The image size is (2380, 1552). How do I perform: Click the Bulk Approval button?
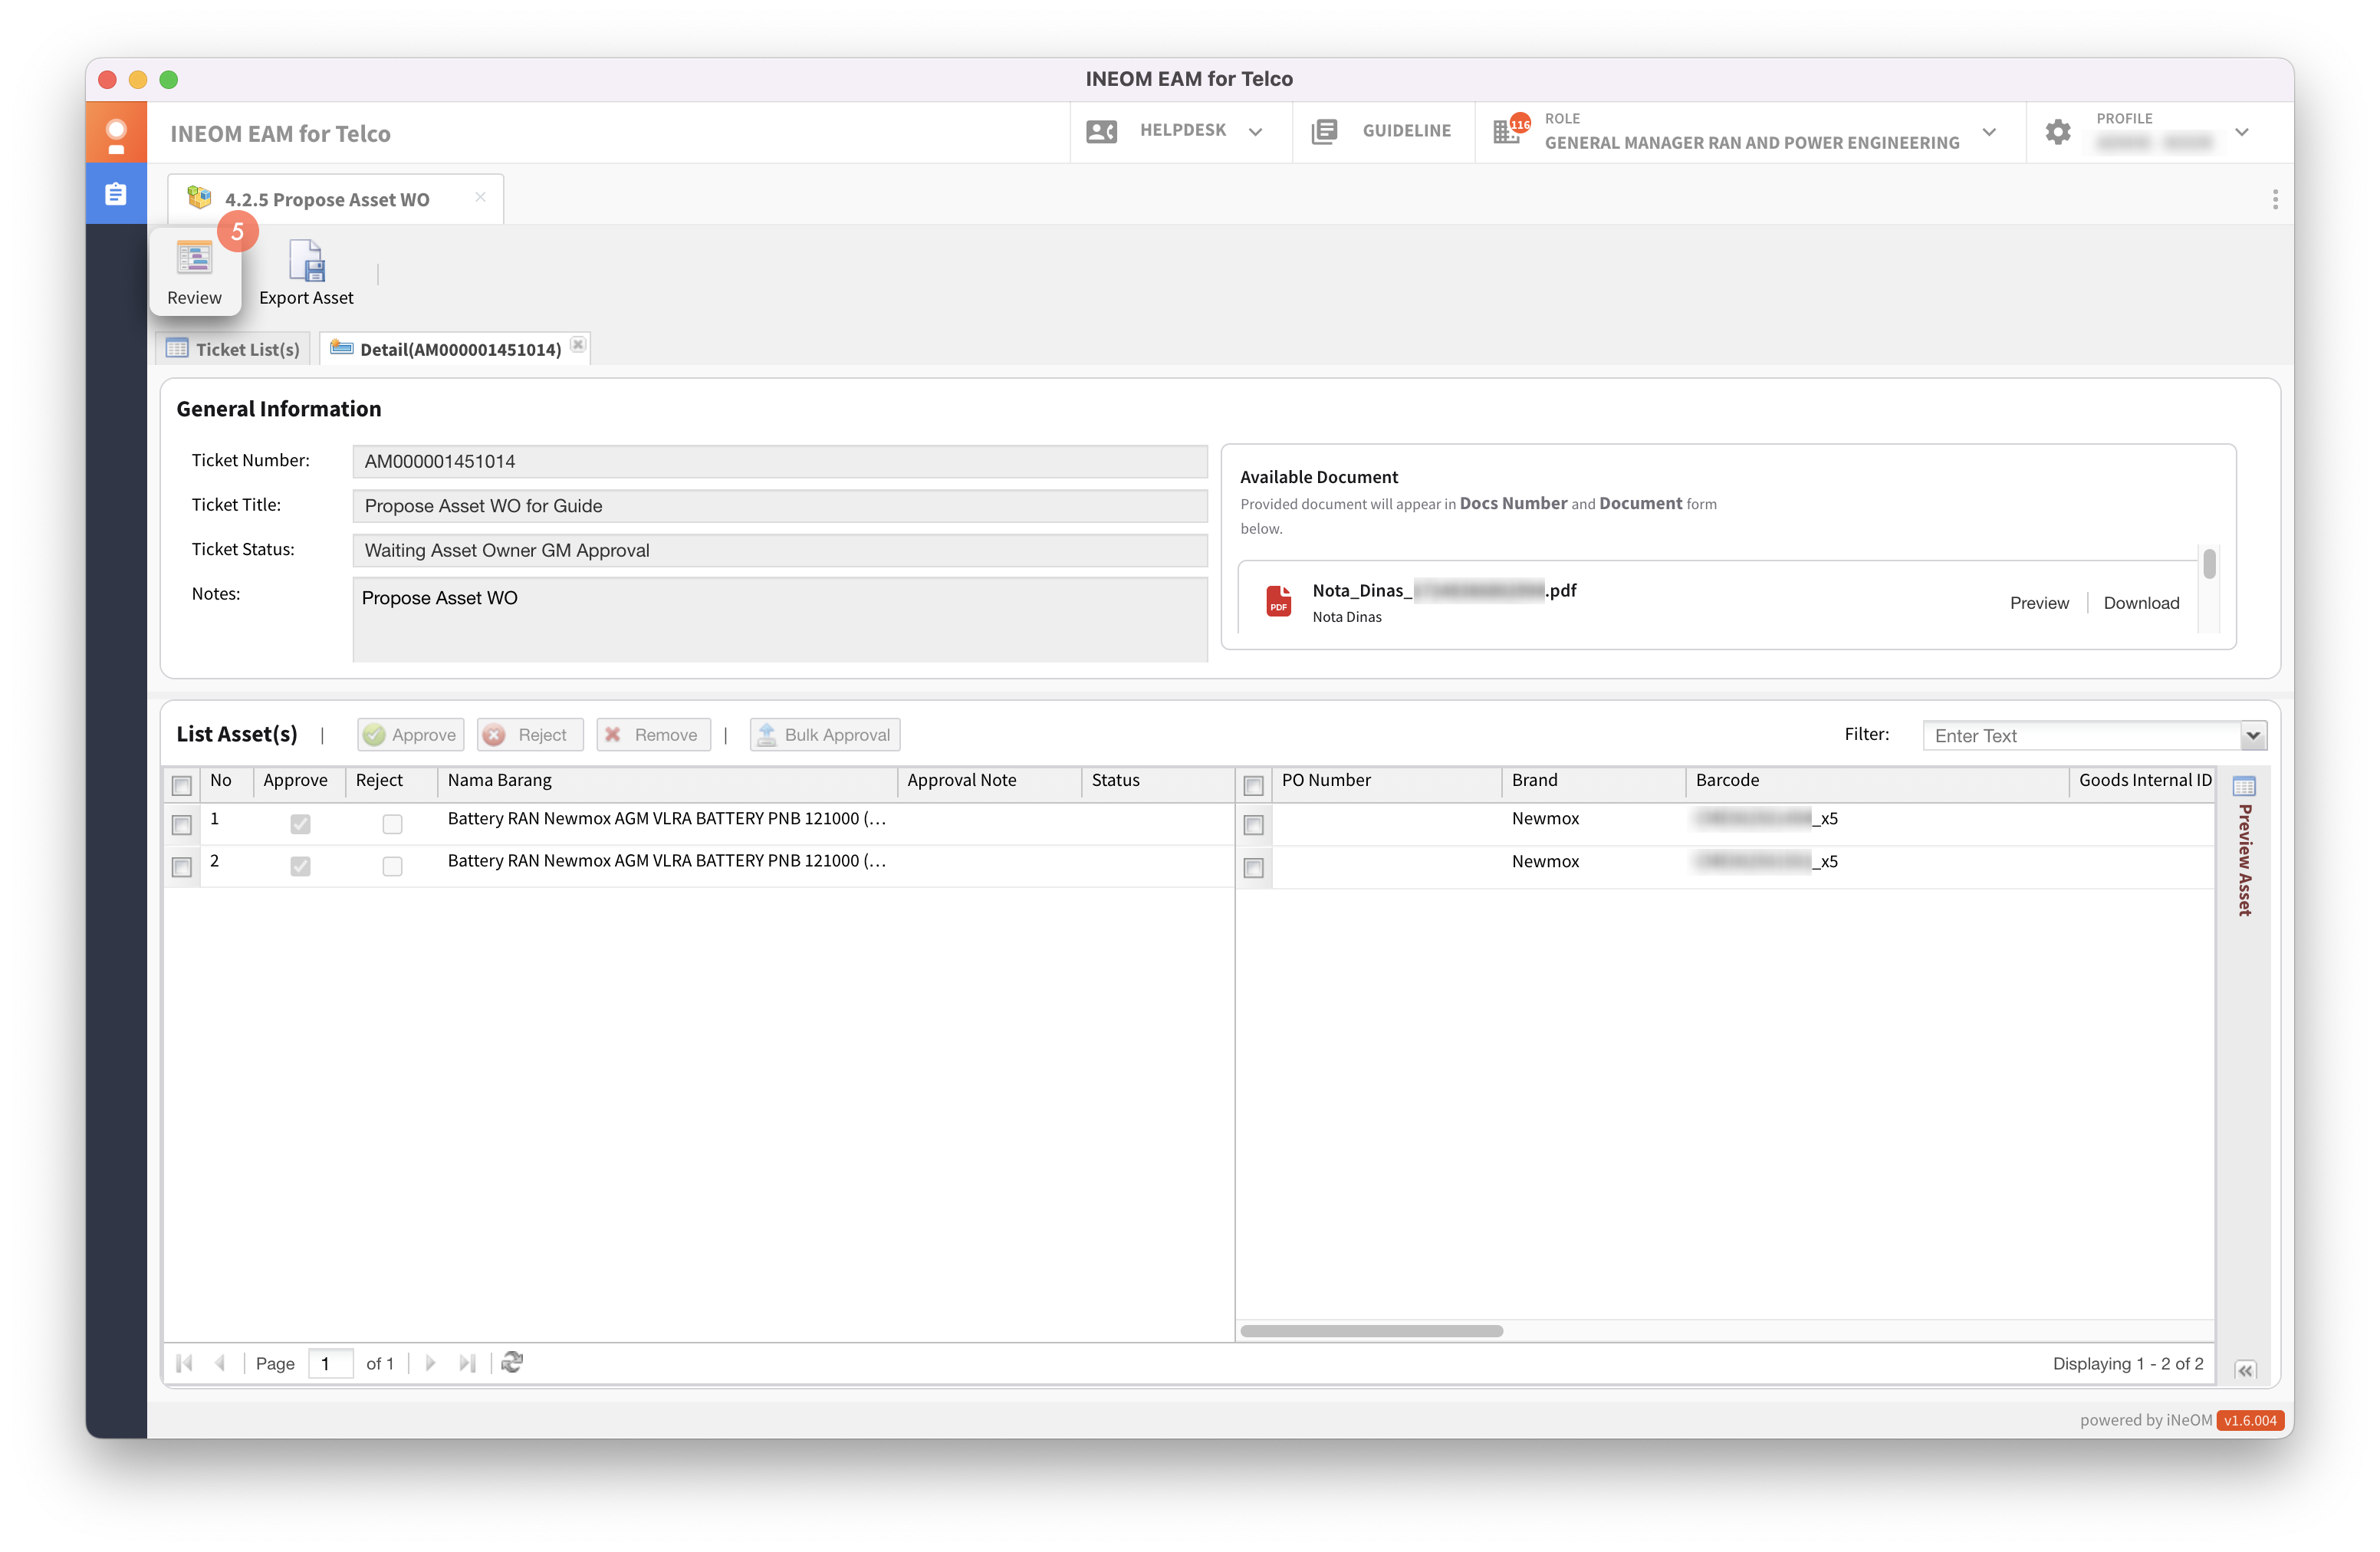(825, 735)
